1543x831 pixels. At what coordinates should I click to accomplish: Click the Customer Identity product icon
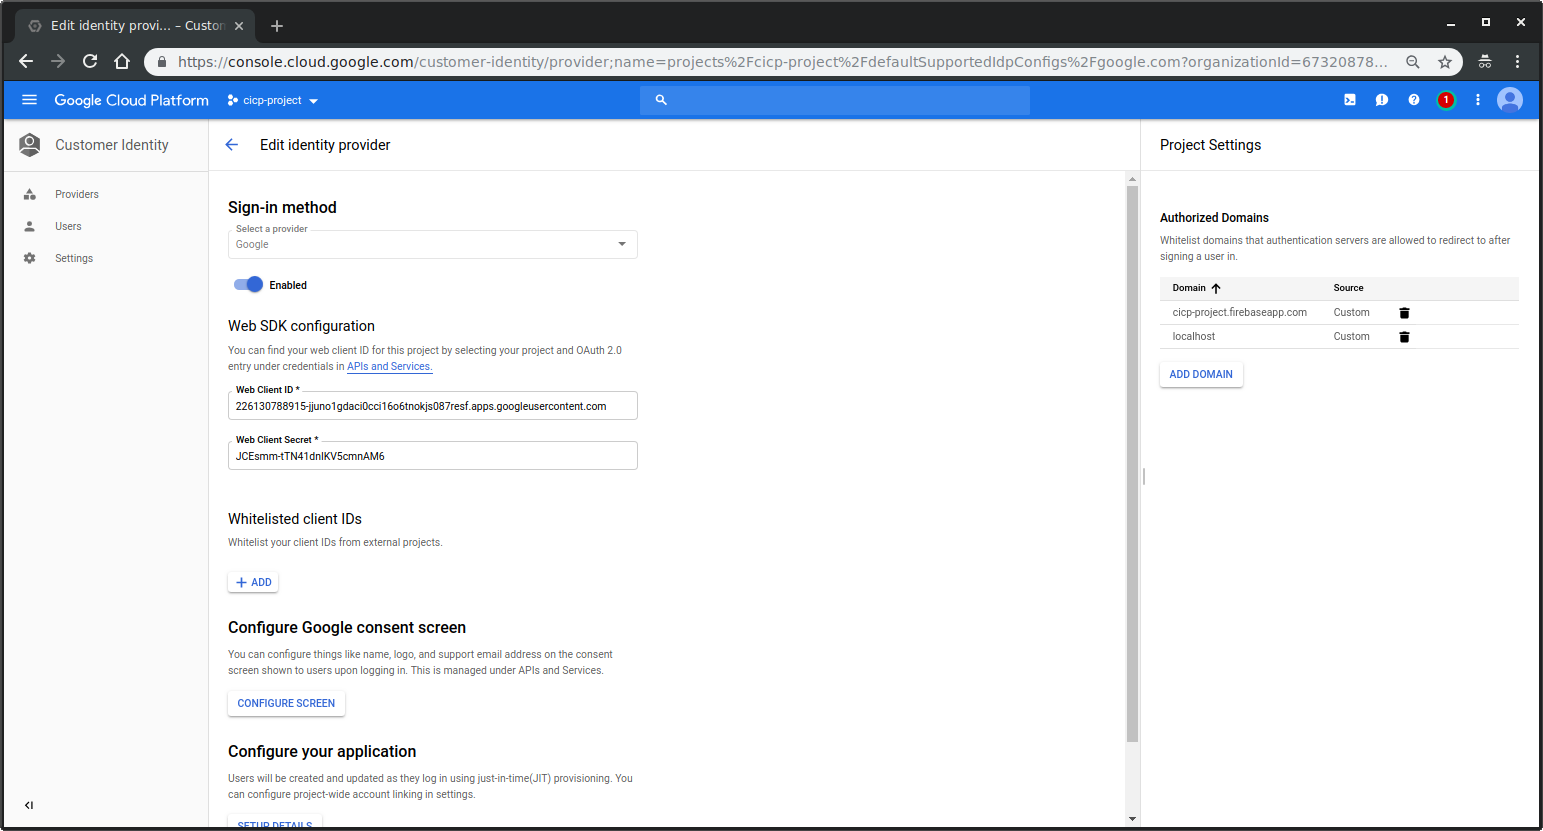point(30,145)
